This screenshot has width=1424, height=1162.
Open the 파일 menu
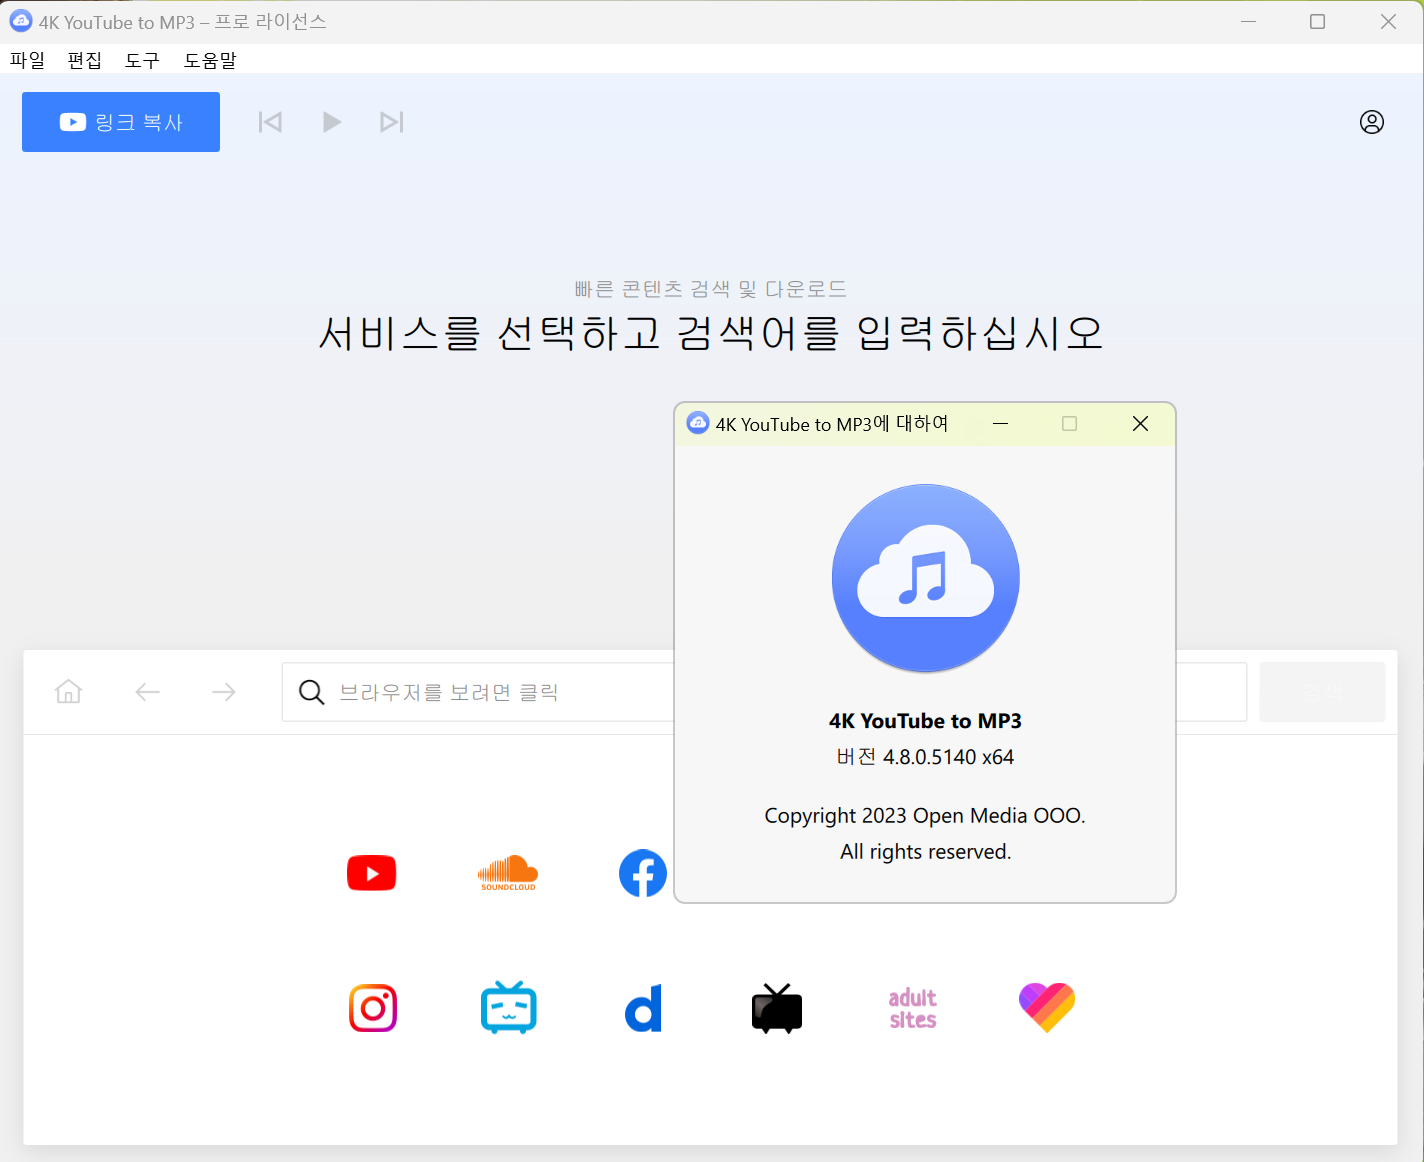[28, 60]
